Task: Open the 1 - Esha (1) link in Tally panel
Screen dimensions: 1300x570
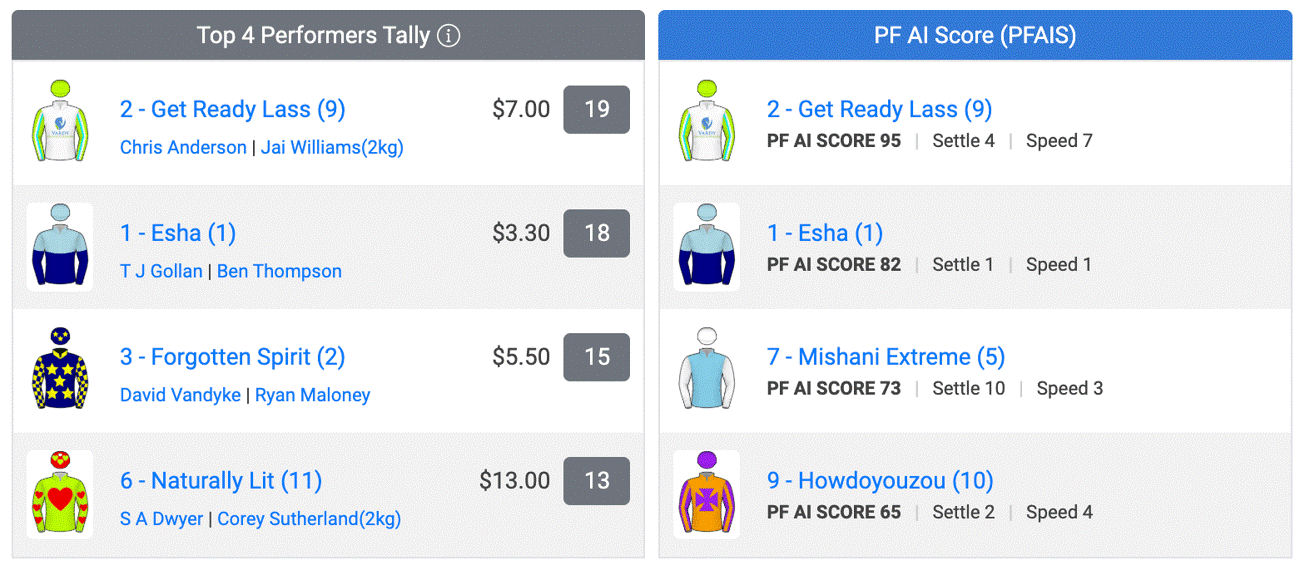Action: click(x=178, y=233)
